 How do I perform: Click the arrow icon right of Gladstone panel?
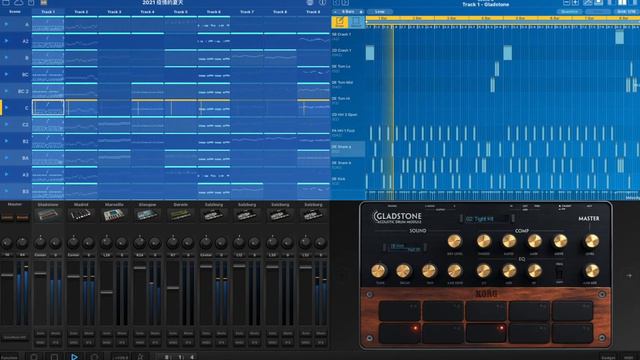coord(629,276)
